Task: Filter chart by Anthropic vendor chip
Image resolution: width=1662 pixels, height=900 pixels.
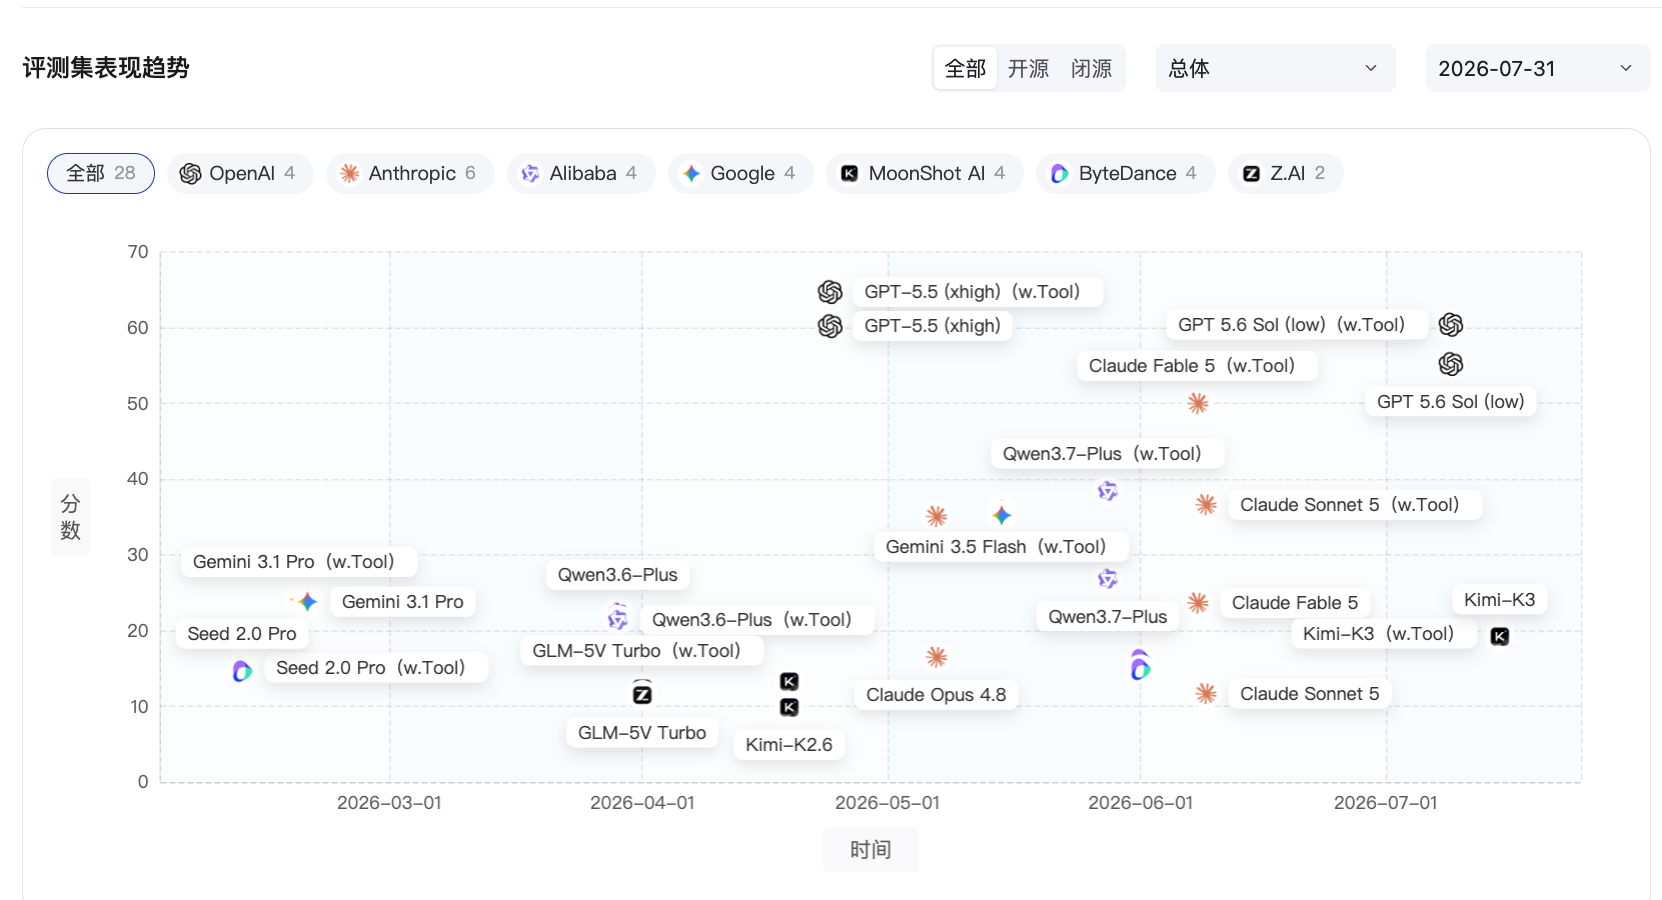Action: click(410, 173)
